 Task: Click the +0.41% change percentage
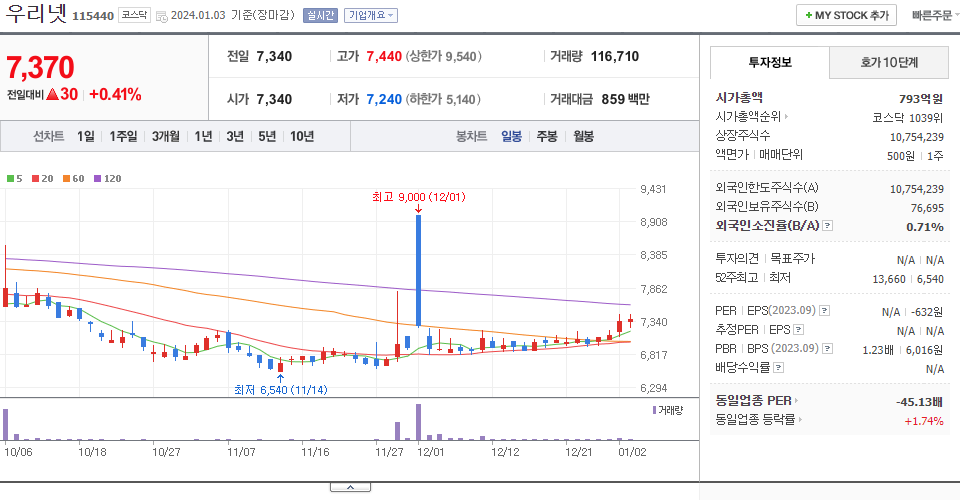pyautogui.click(x=115, y=94)
